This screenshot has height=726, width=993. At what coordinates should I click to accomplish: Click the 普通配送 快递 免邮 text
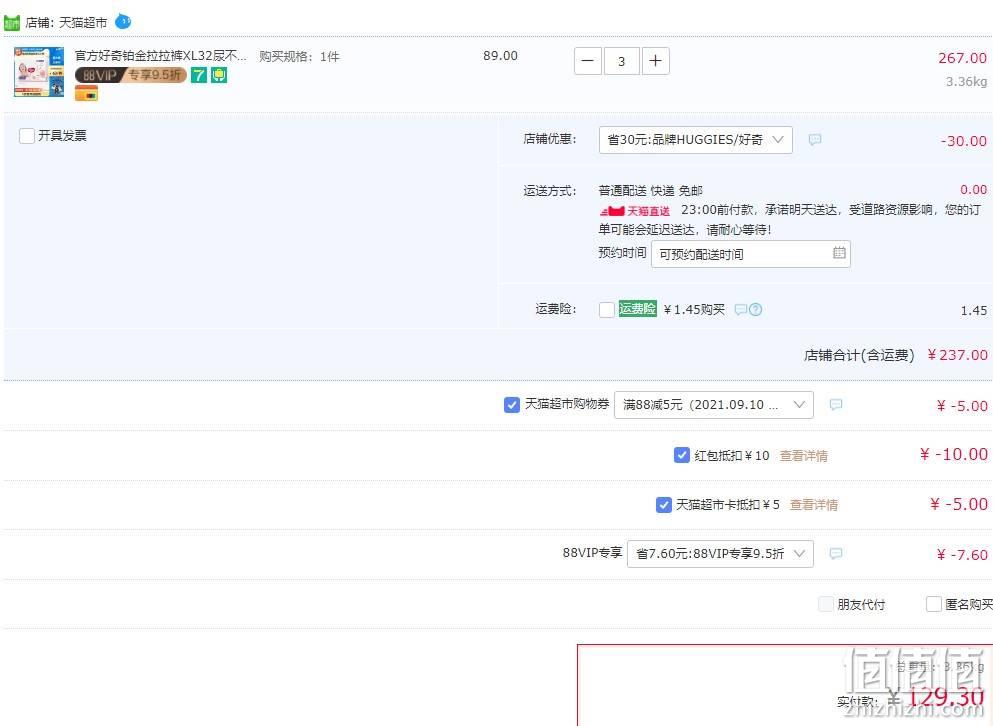(650, 191)
